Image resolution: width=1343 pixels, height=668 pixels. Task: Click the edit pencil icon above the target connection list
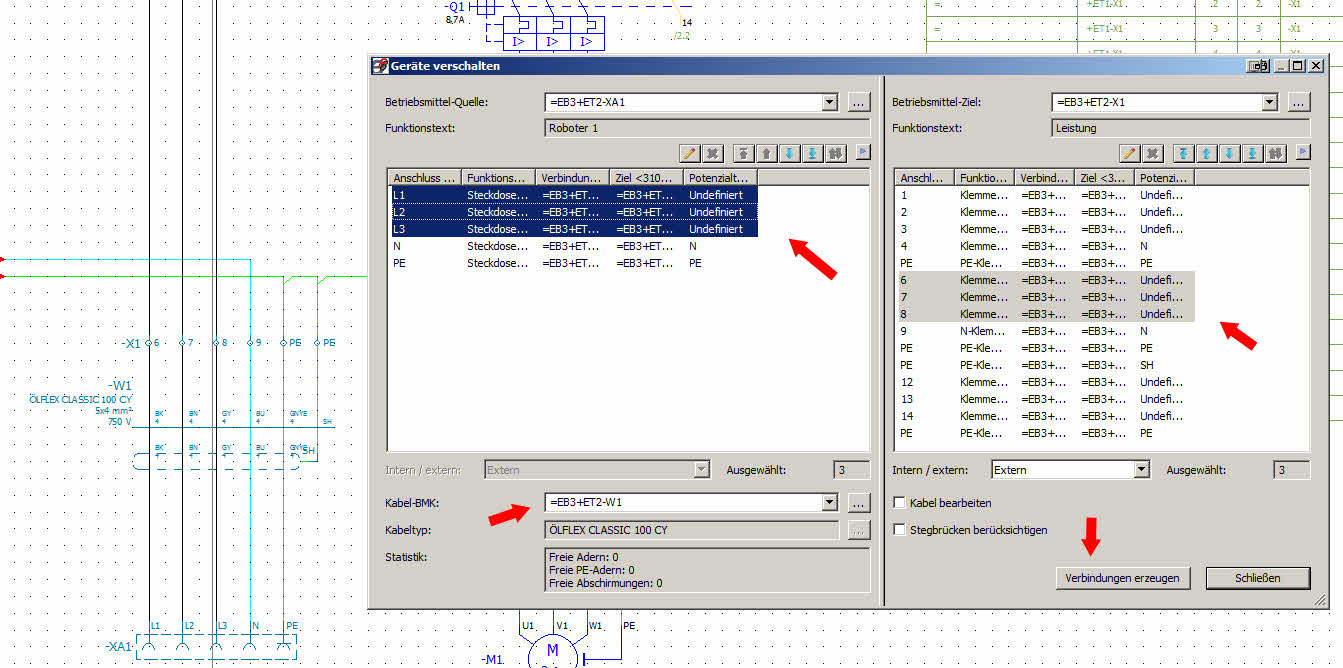tap(1128, 153)
